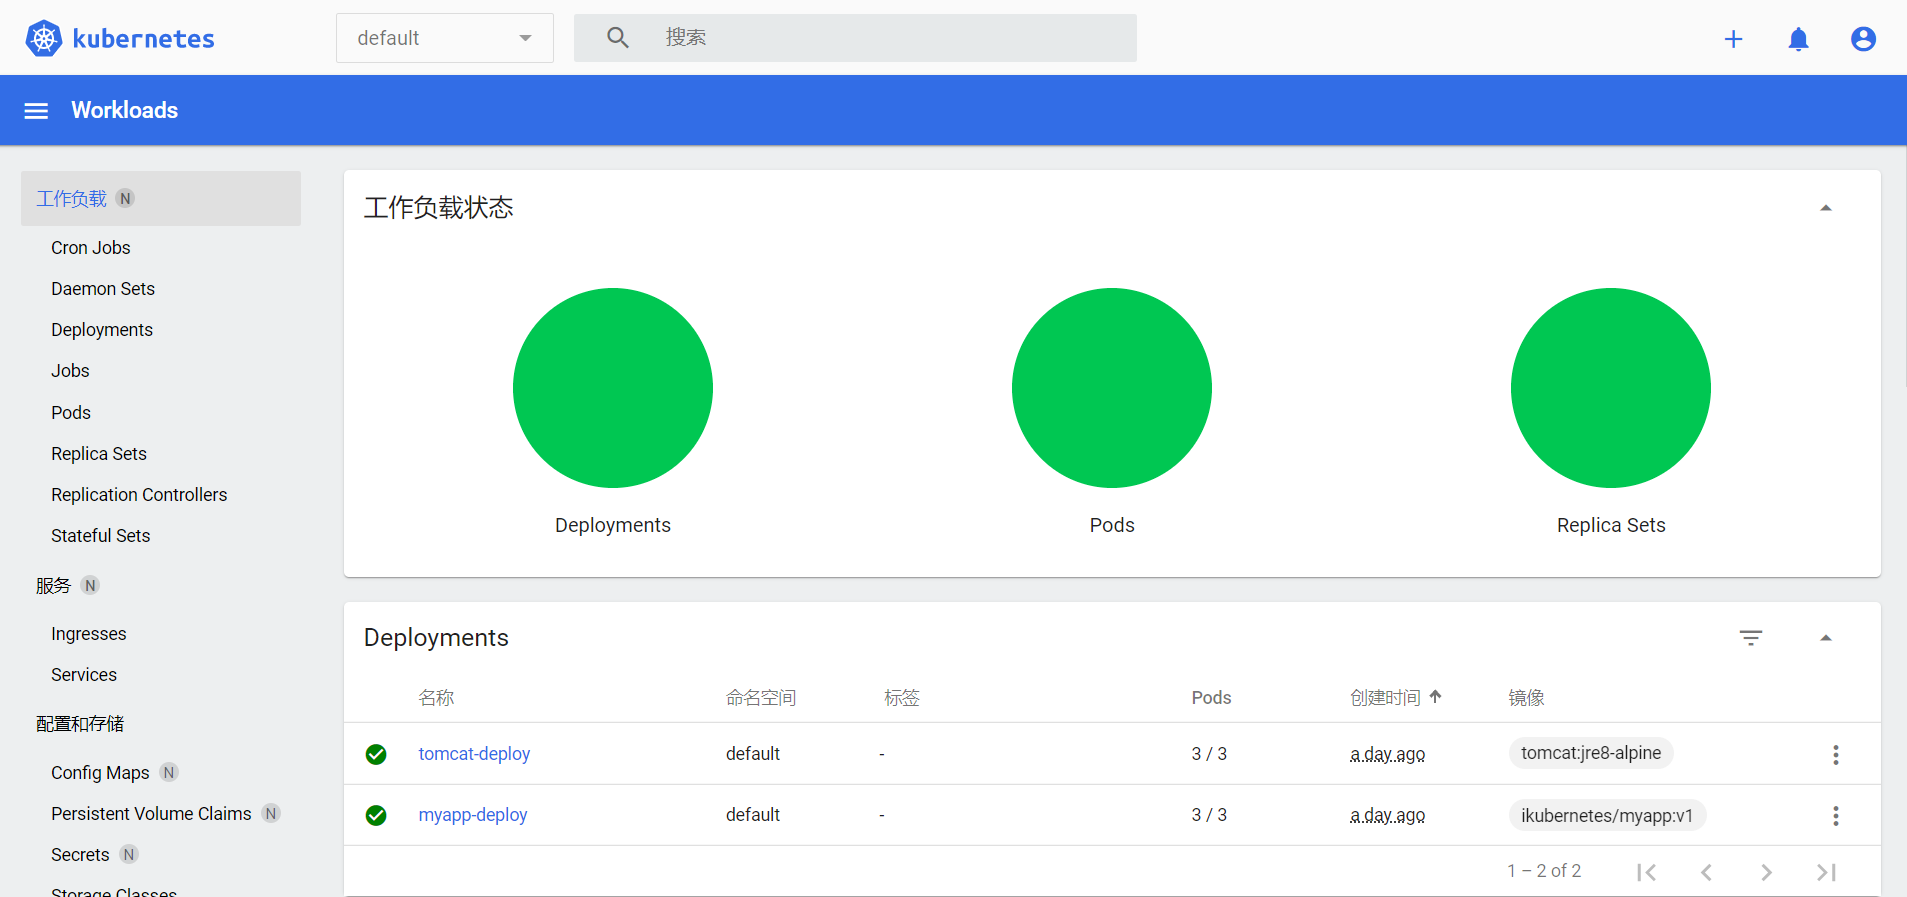This screenshot has height=897, width=1907.
Task: Open Cron Jobs in the sidebar
Action: 91,248
